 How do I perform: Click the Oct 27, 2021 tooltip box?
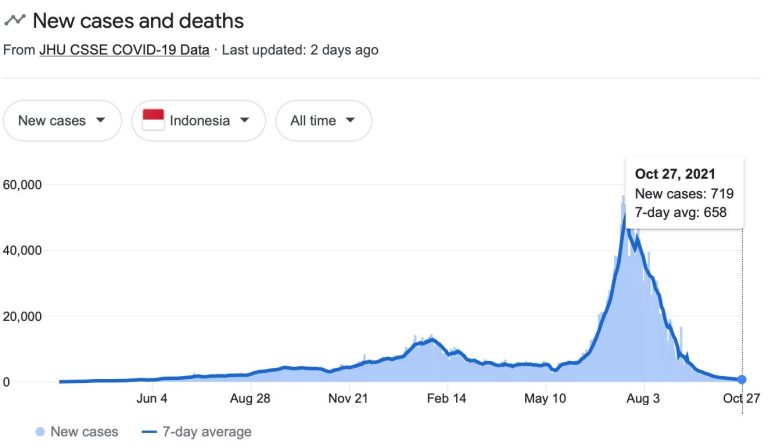pos(683,192)
